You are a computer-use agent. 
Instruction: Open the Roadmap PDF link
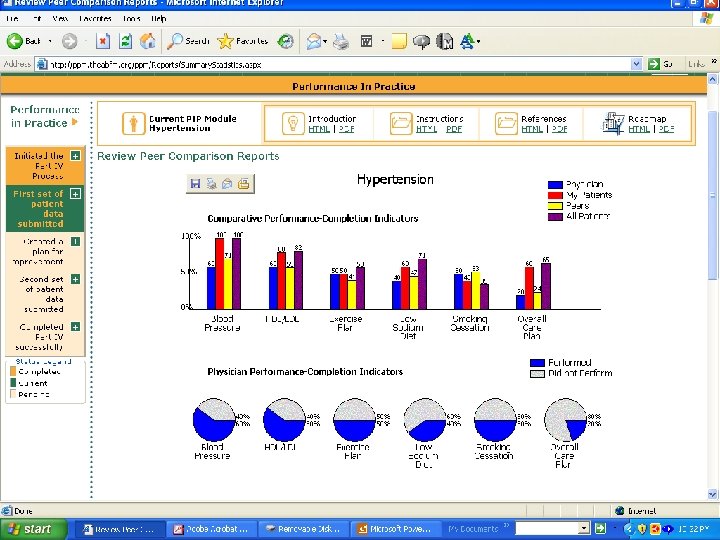666,129
